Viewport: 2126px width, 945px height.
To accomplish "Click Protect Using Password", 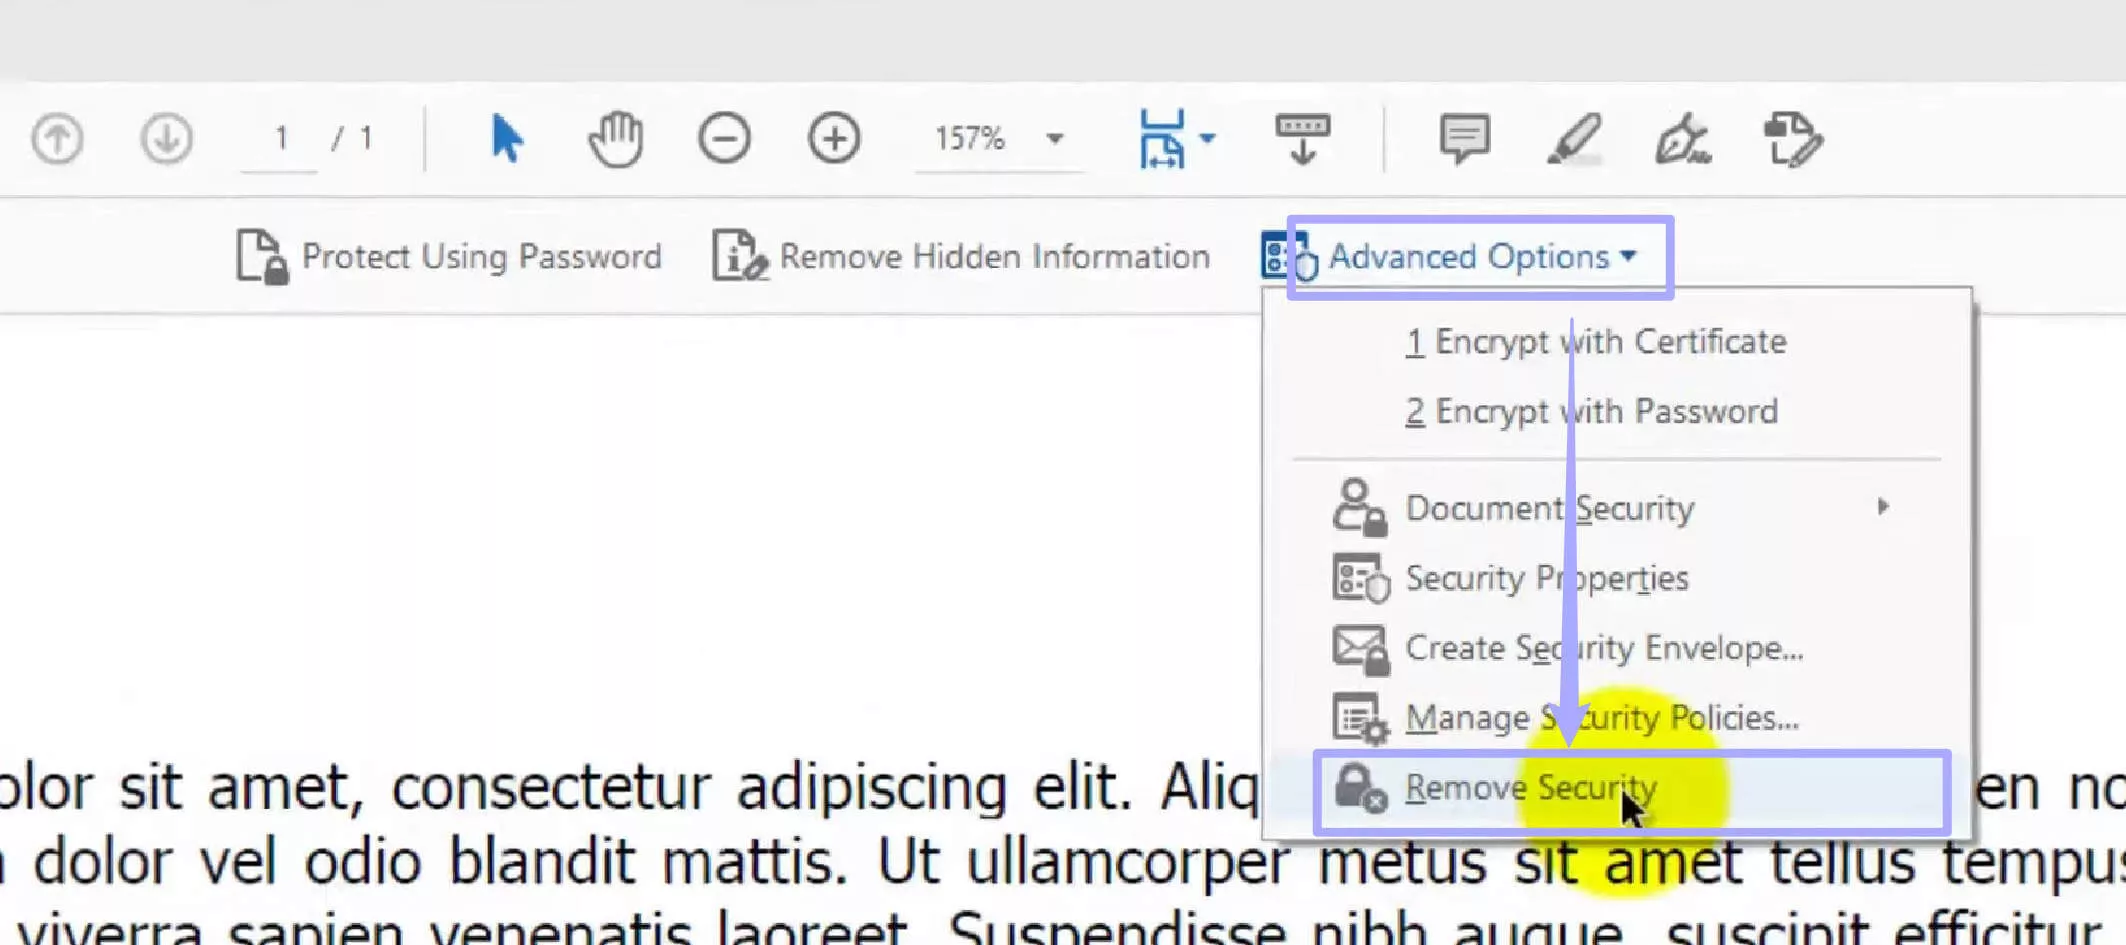I will coord(448,256).
